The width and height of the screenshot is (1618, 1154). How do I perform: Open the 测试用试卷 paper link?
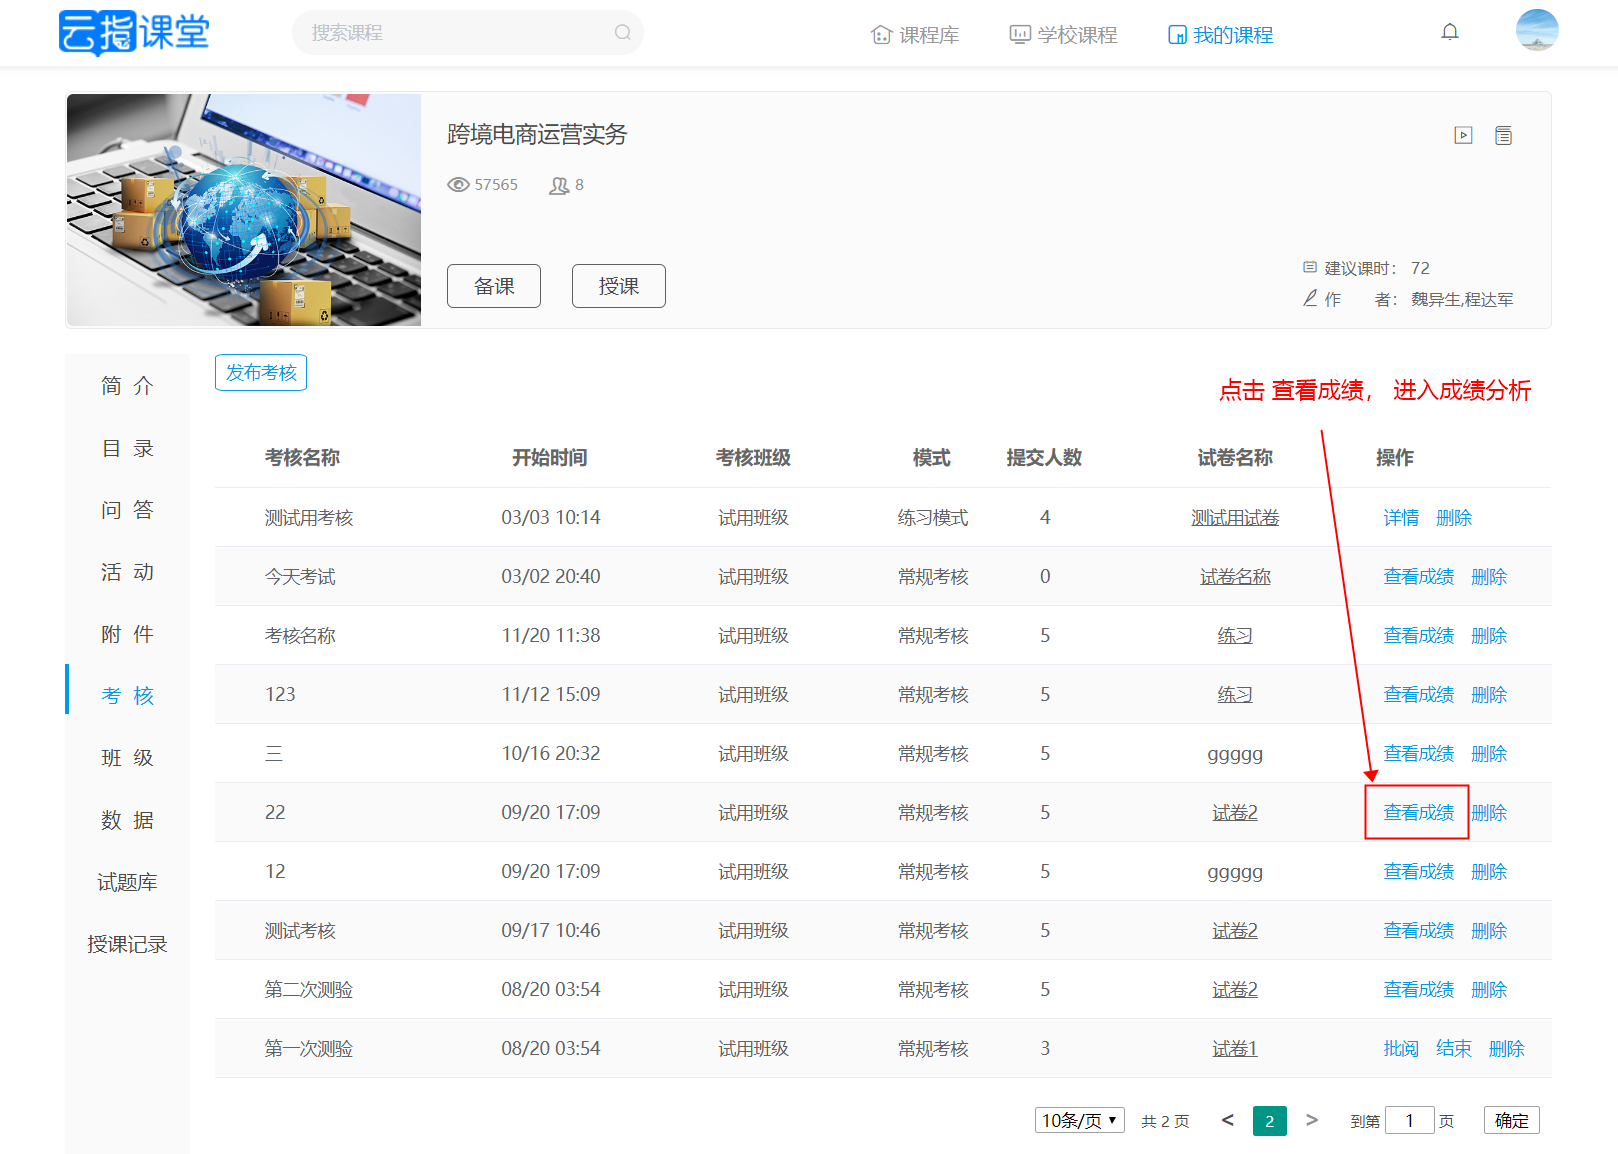pyautogui.click(x=1235, y=518)
